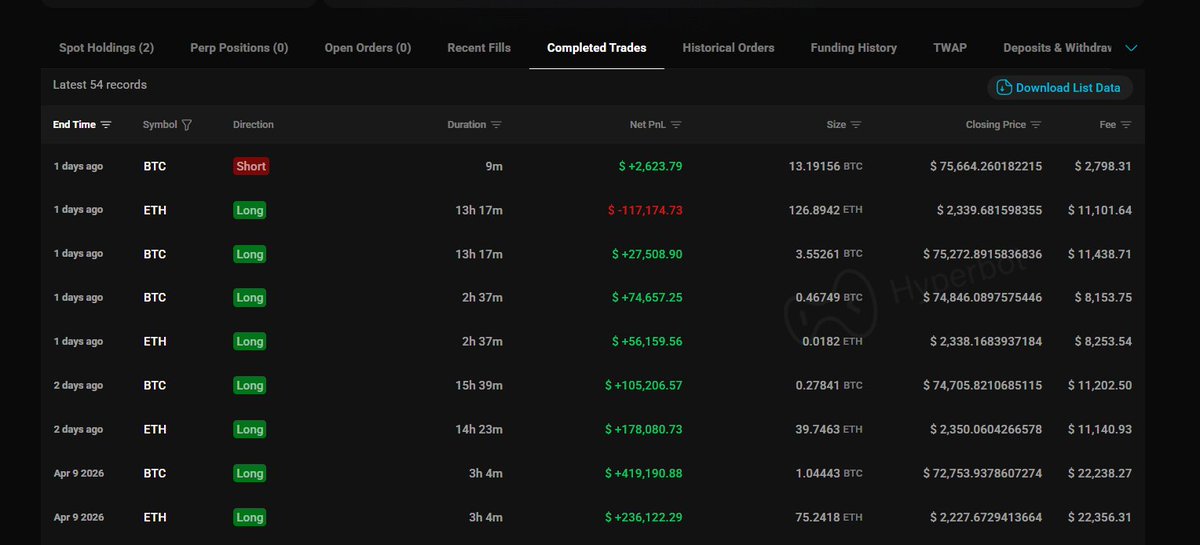1200x545 pixels.
Task: Click the Closing Price sort icon
Action: point(1036,125)
